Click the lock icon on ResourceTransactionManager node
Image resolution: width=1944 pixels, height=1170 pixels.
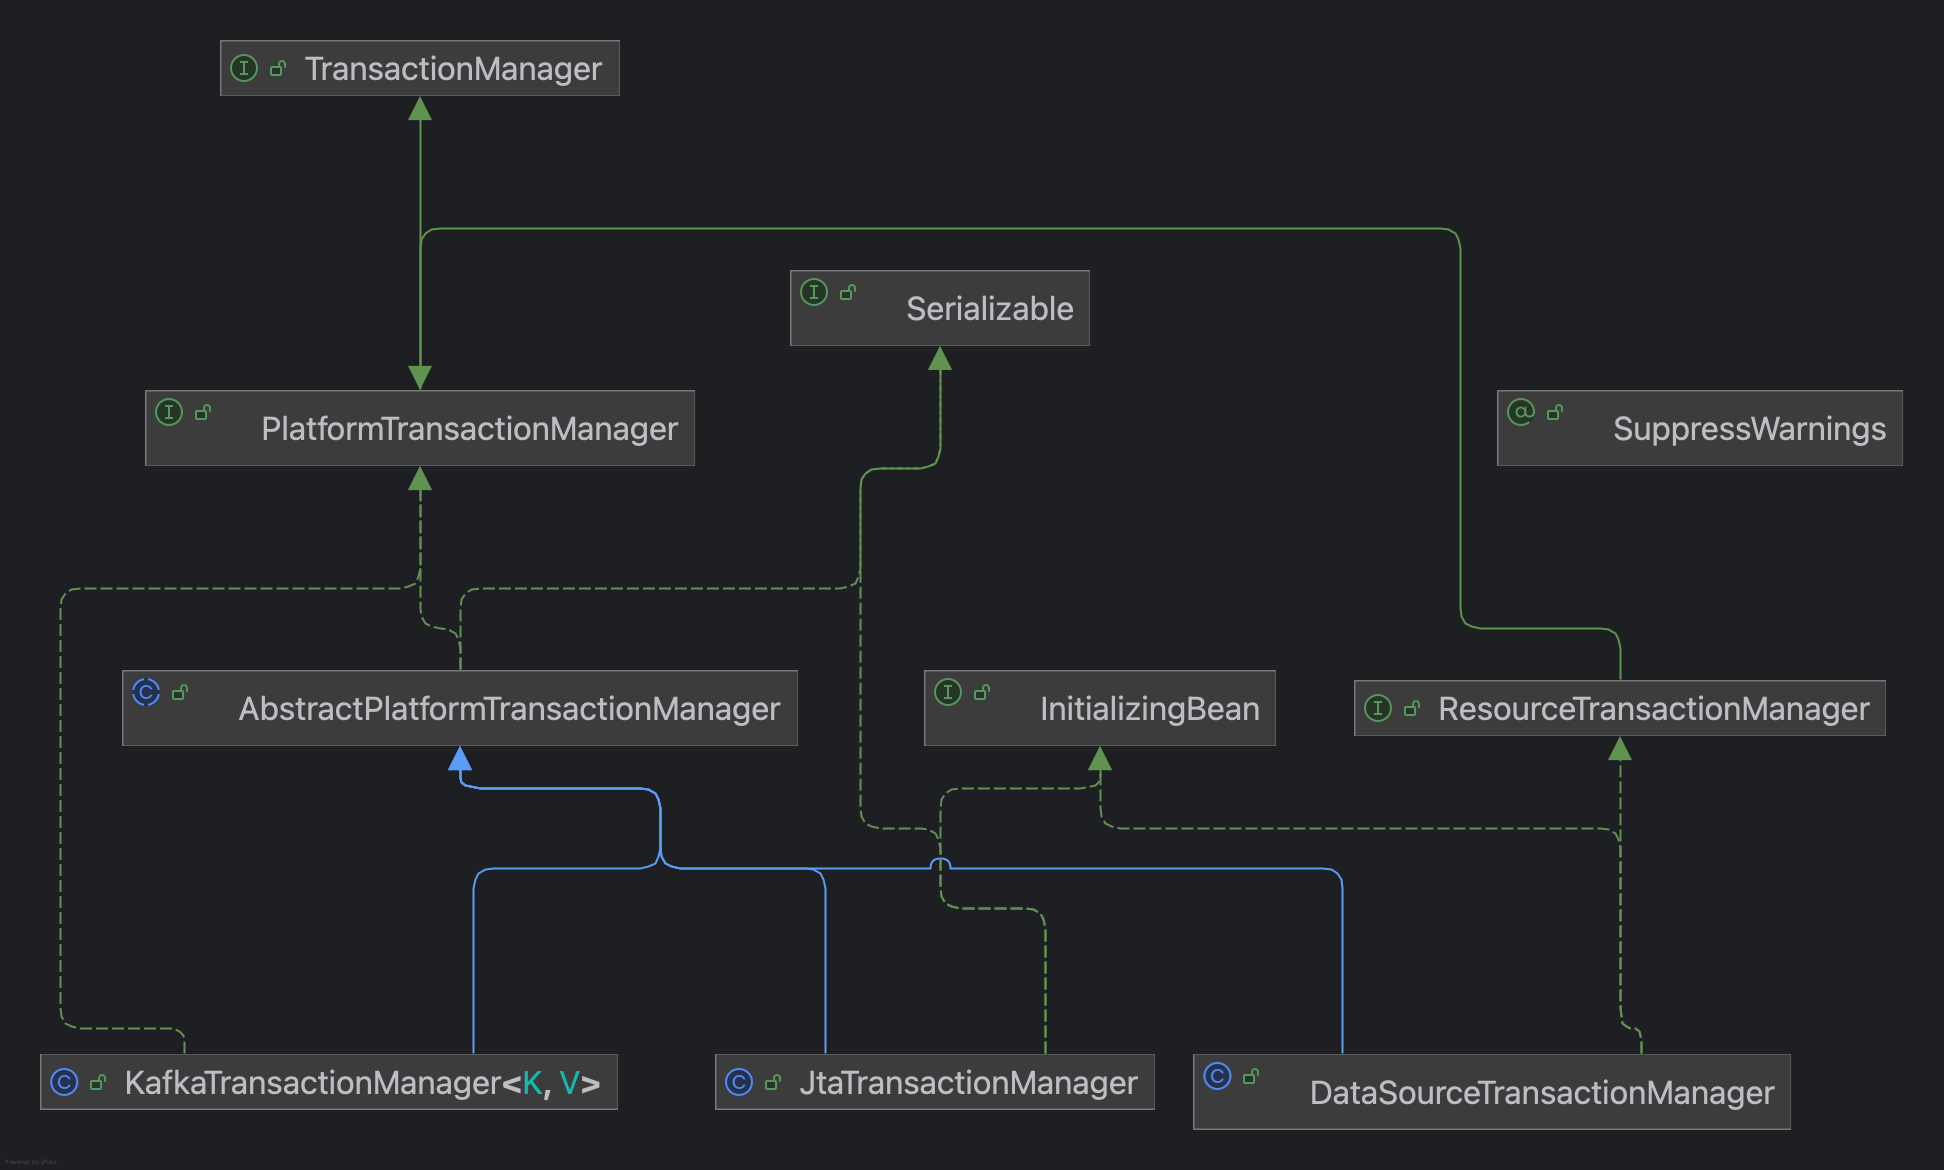tap(1412, 708)
